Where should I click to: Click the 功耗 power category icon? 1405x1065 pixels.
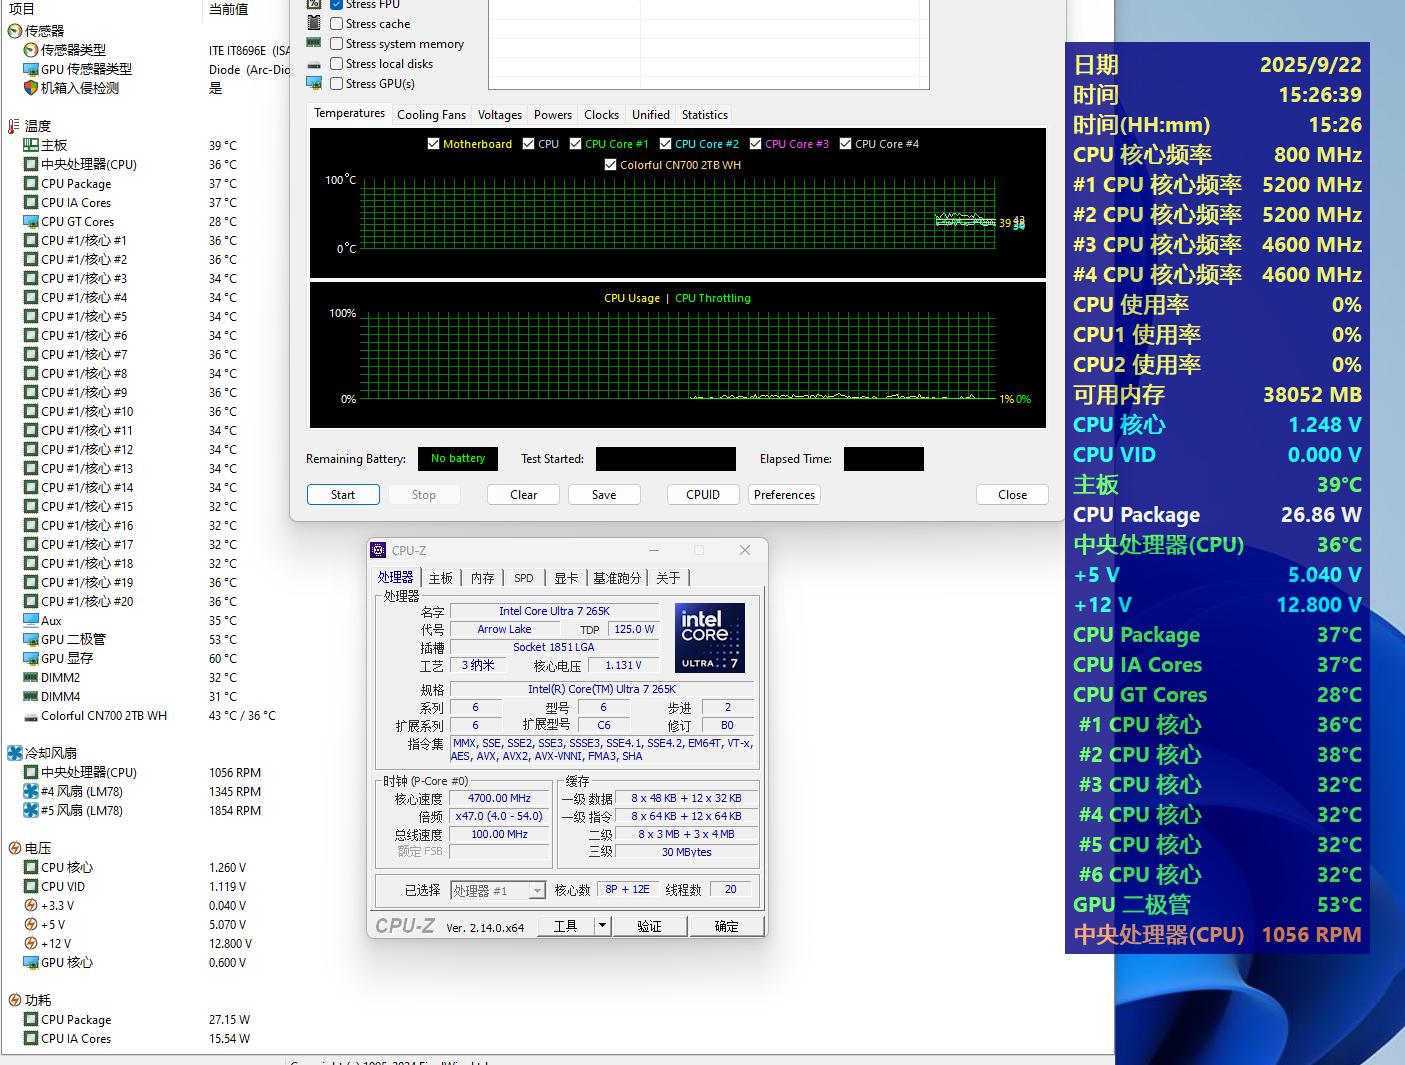14,1000
